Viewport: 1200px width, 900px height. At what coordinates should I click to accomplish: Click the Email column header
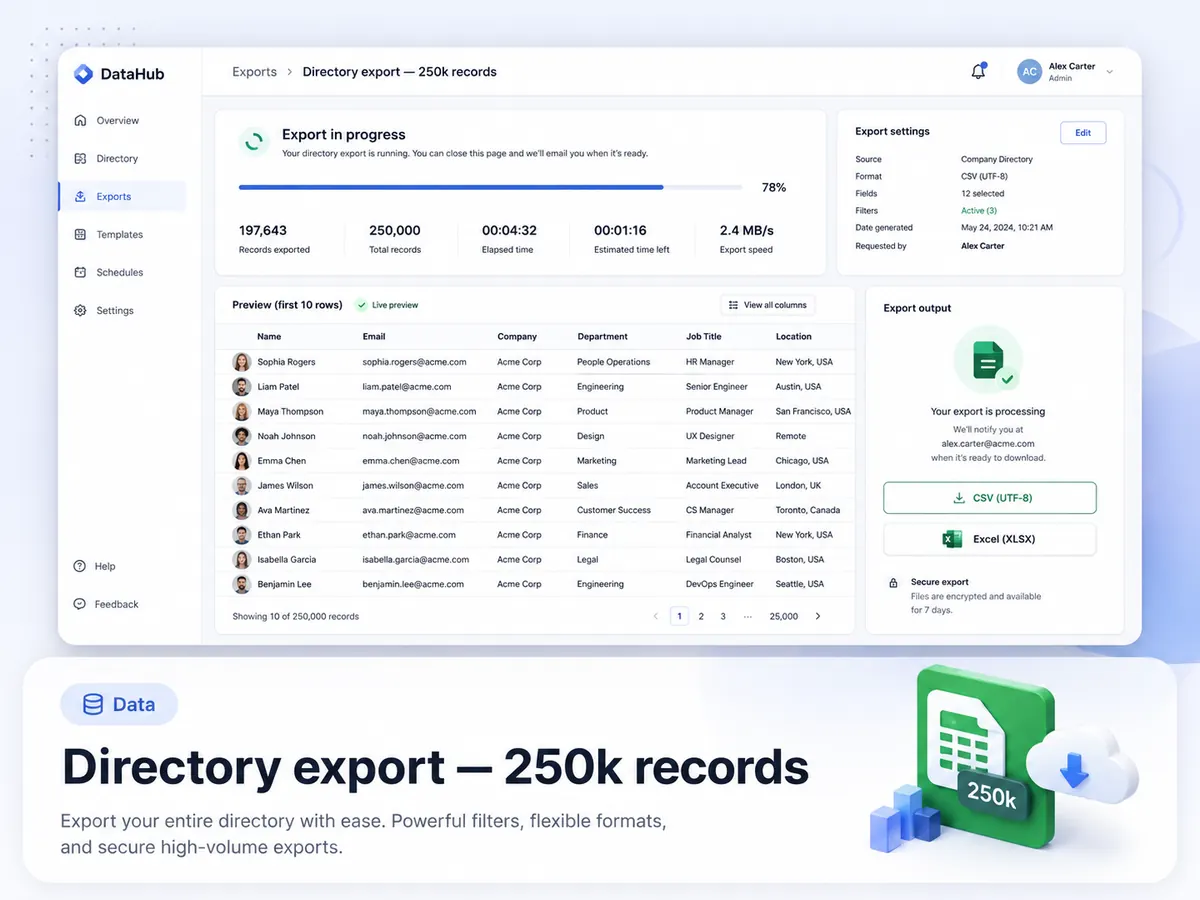[x=374, y=337]
